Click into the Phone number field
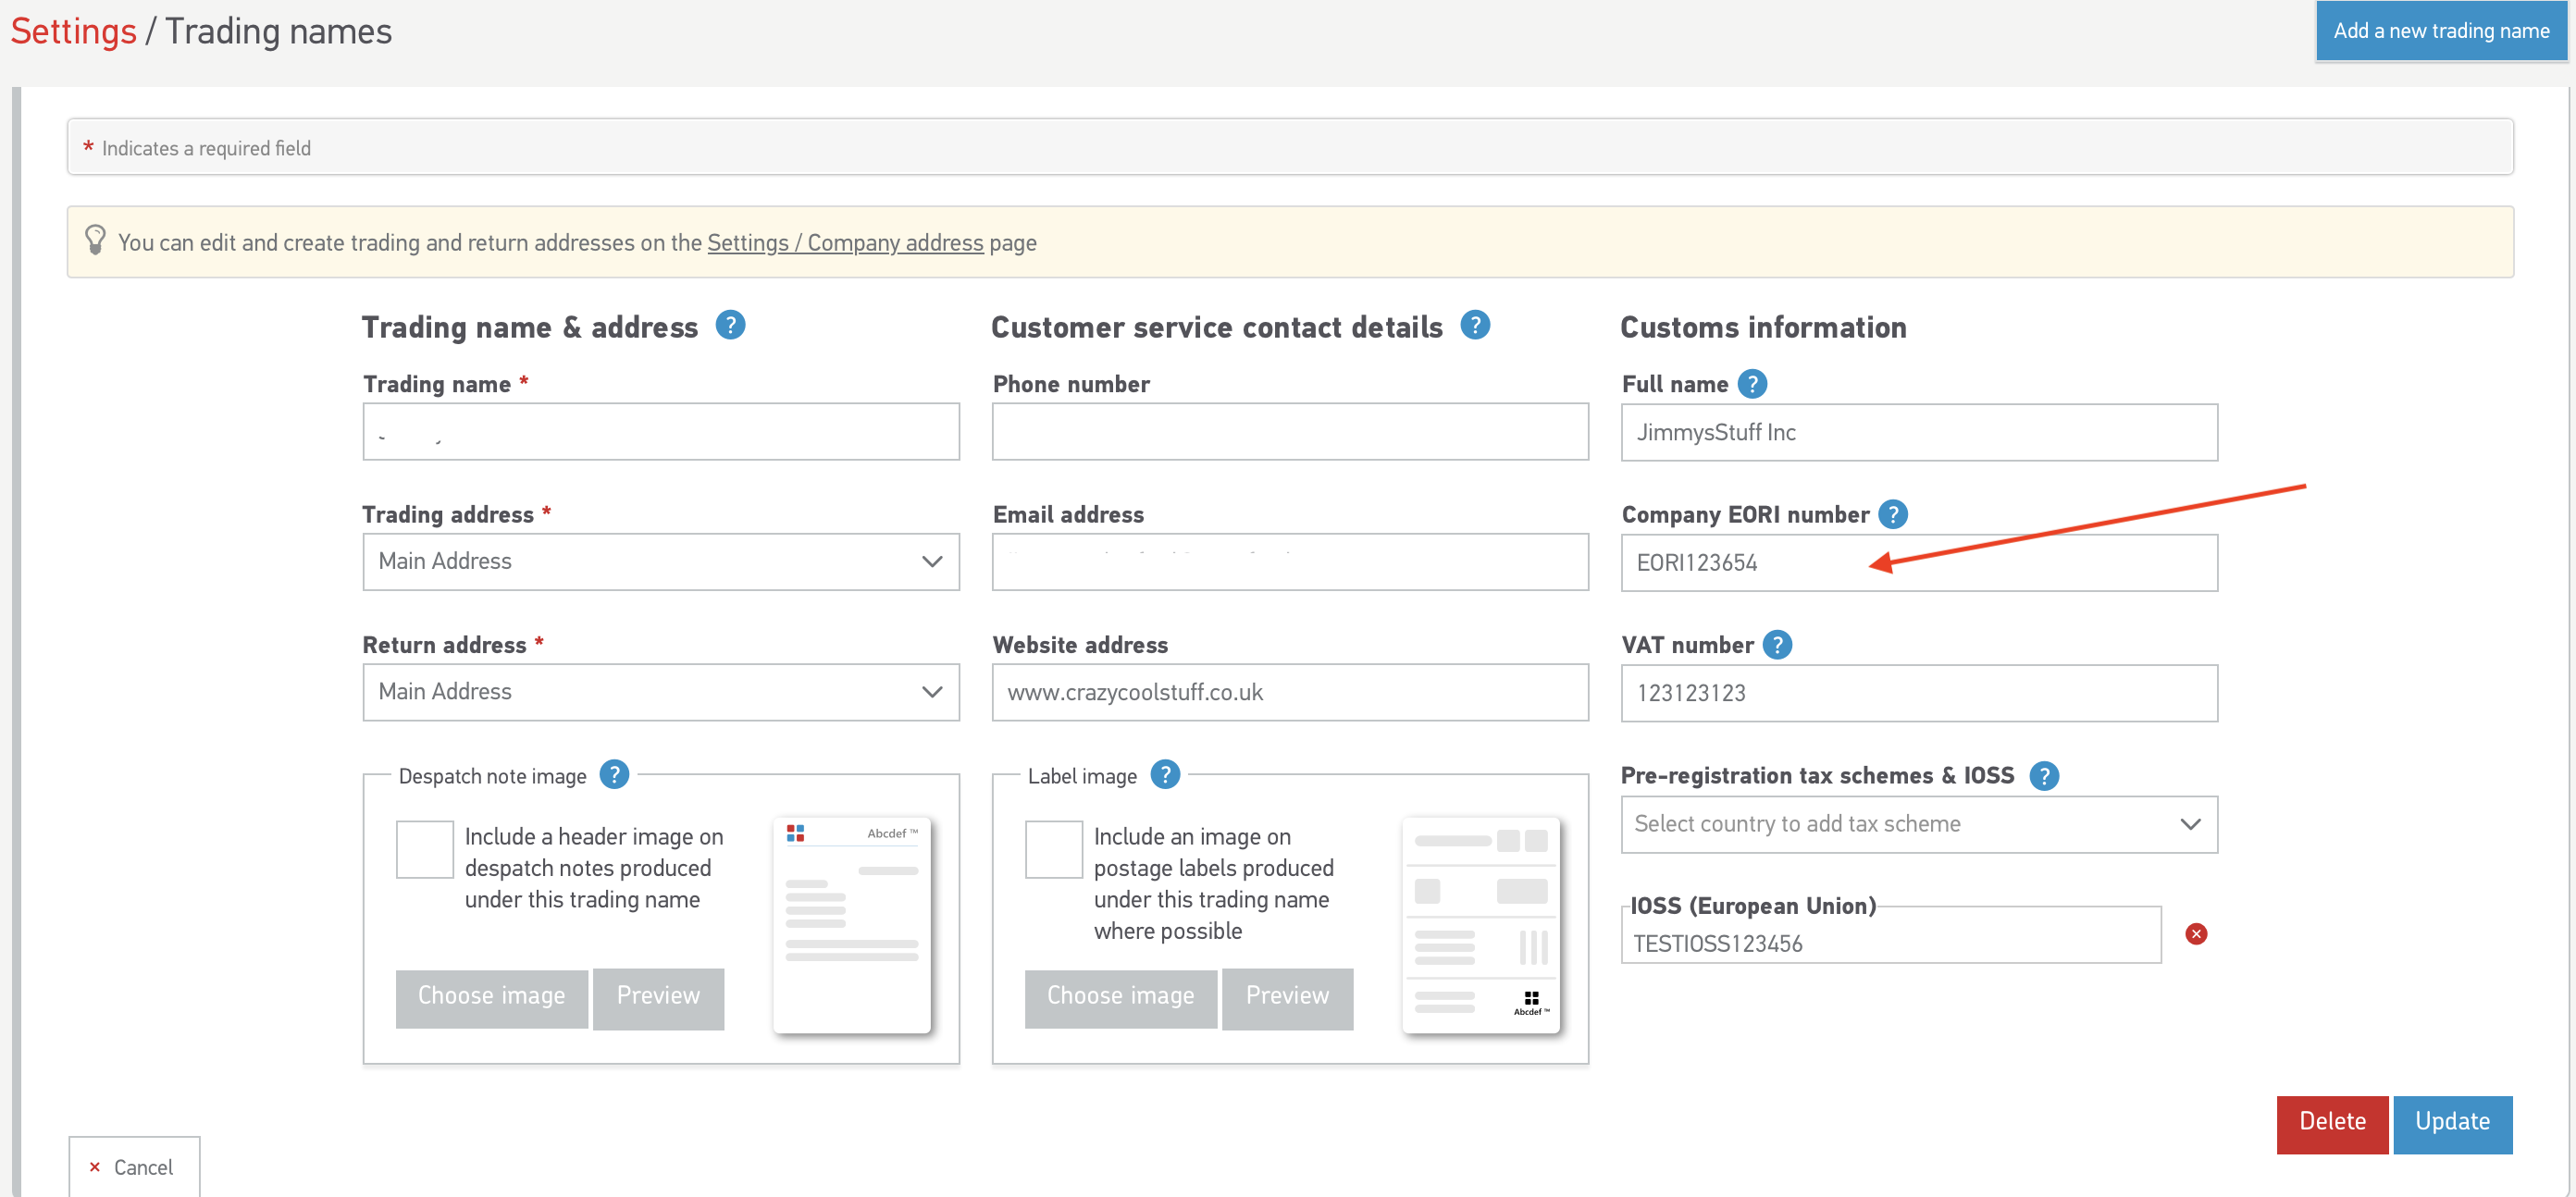The width and height of the screenshot is (2576, 1197). click(x=1289, y=432)
